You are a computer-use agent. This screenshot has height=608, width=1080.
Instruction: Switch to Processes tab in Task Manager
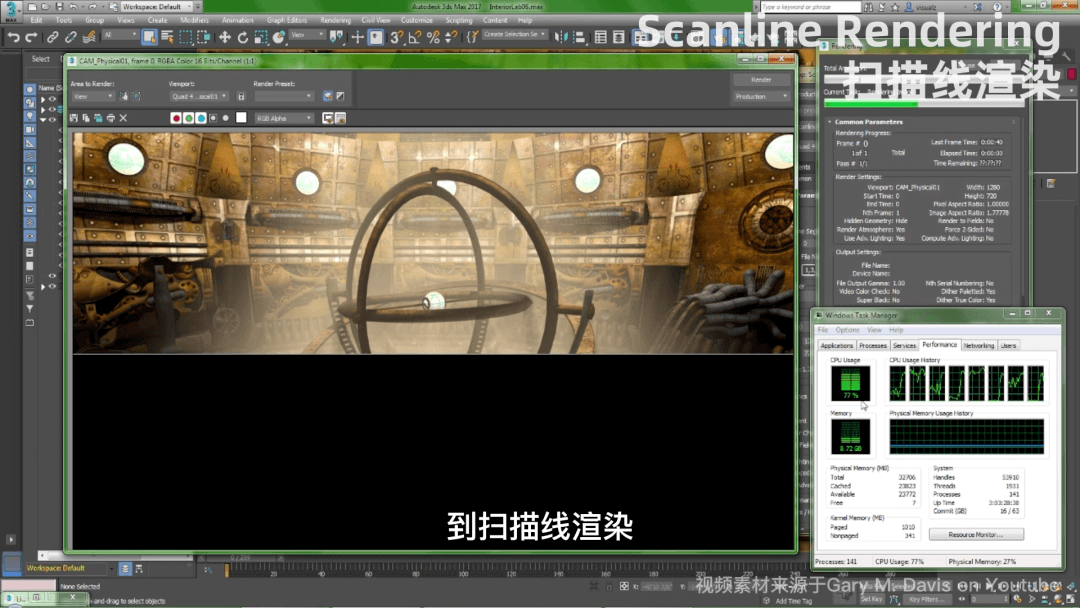(x=873, y=346)
